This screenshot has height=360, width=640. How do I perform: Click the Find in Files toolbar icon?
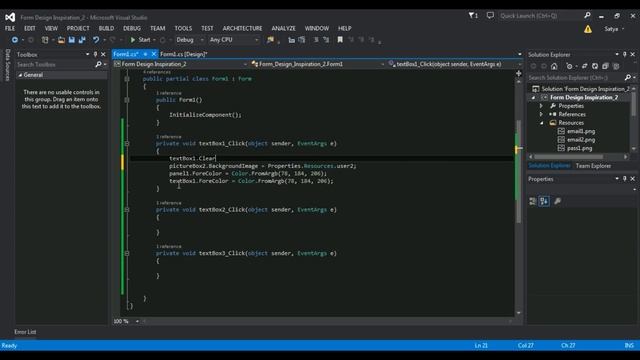270,40
